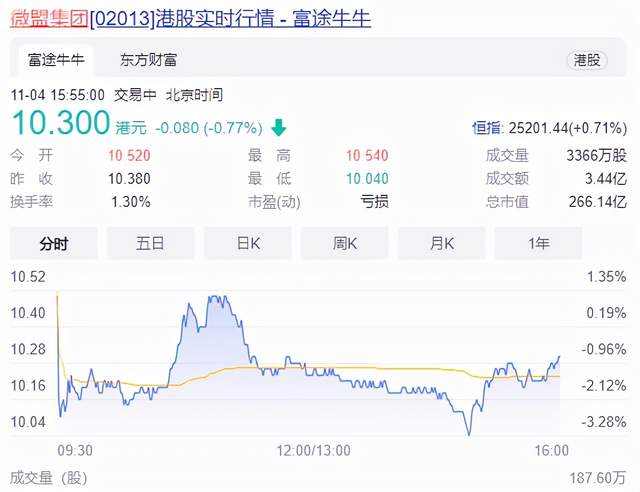Image resolution: width=640 pixels, height=492 pixels.
Task: Click the 港股 tag button
Action: point(587,60)
